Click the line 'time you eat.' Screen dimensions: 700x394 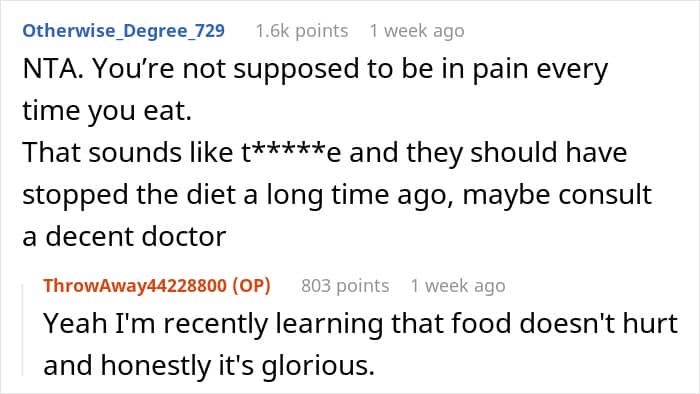(107, 111)
